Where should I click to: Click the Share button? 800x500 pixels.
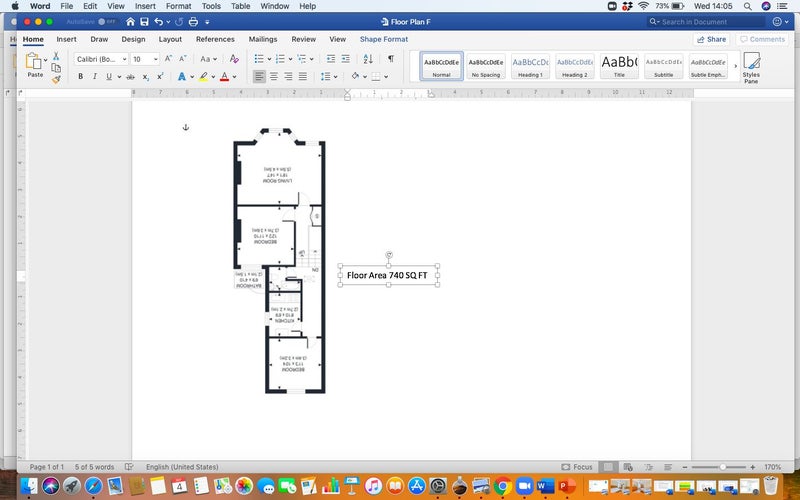click(711, 39)
